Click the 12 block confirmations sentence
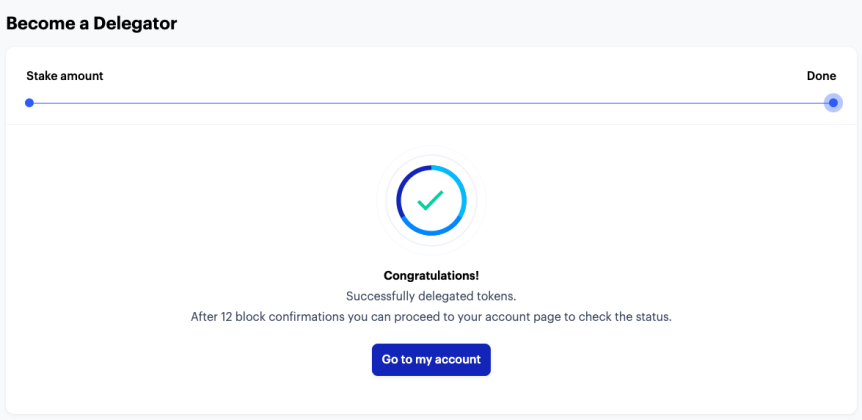 click(x=431, y=317)
